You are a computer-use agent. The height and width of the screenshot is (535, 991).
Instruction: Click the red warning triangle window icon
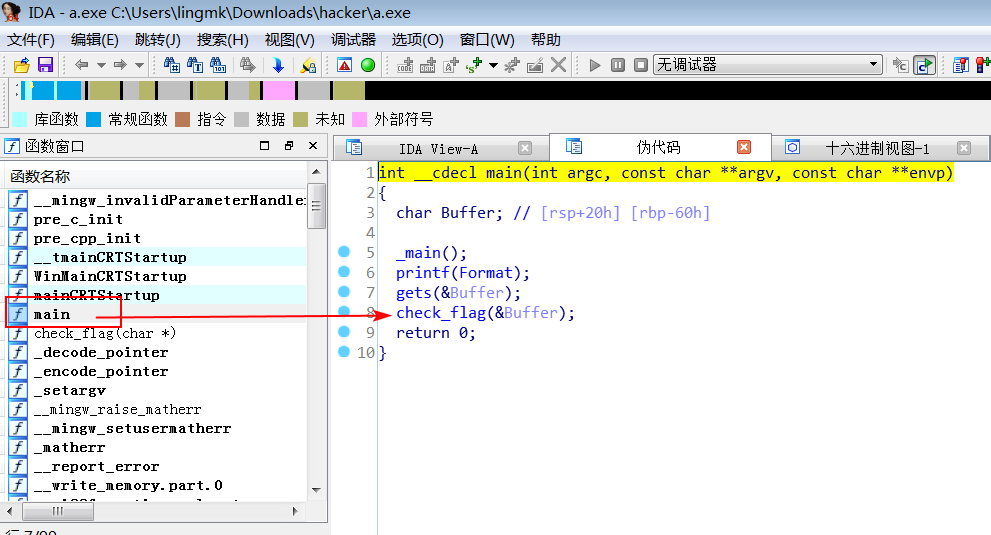(344, 65)
